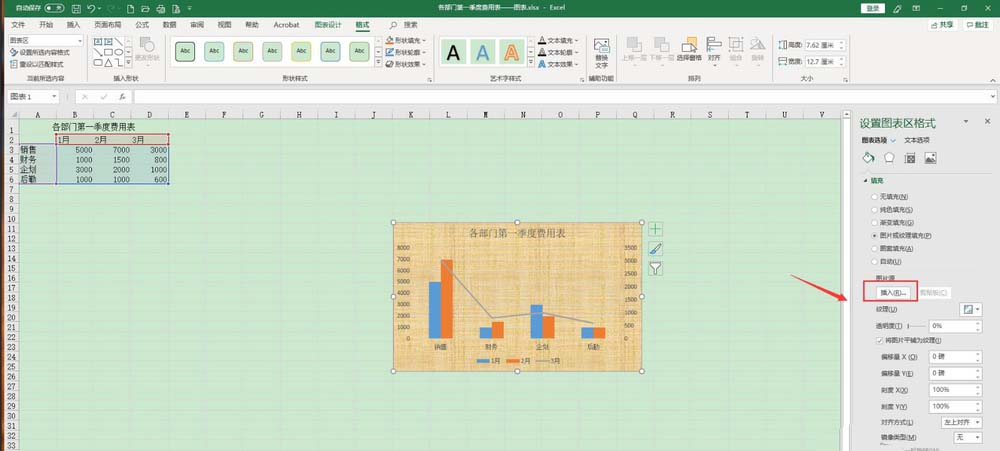Click the Selection Pane (选择窗格) icon
The width and height of the screenshot is (1000, 451).
pyautogui.click(x=689, y=50)
